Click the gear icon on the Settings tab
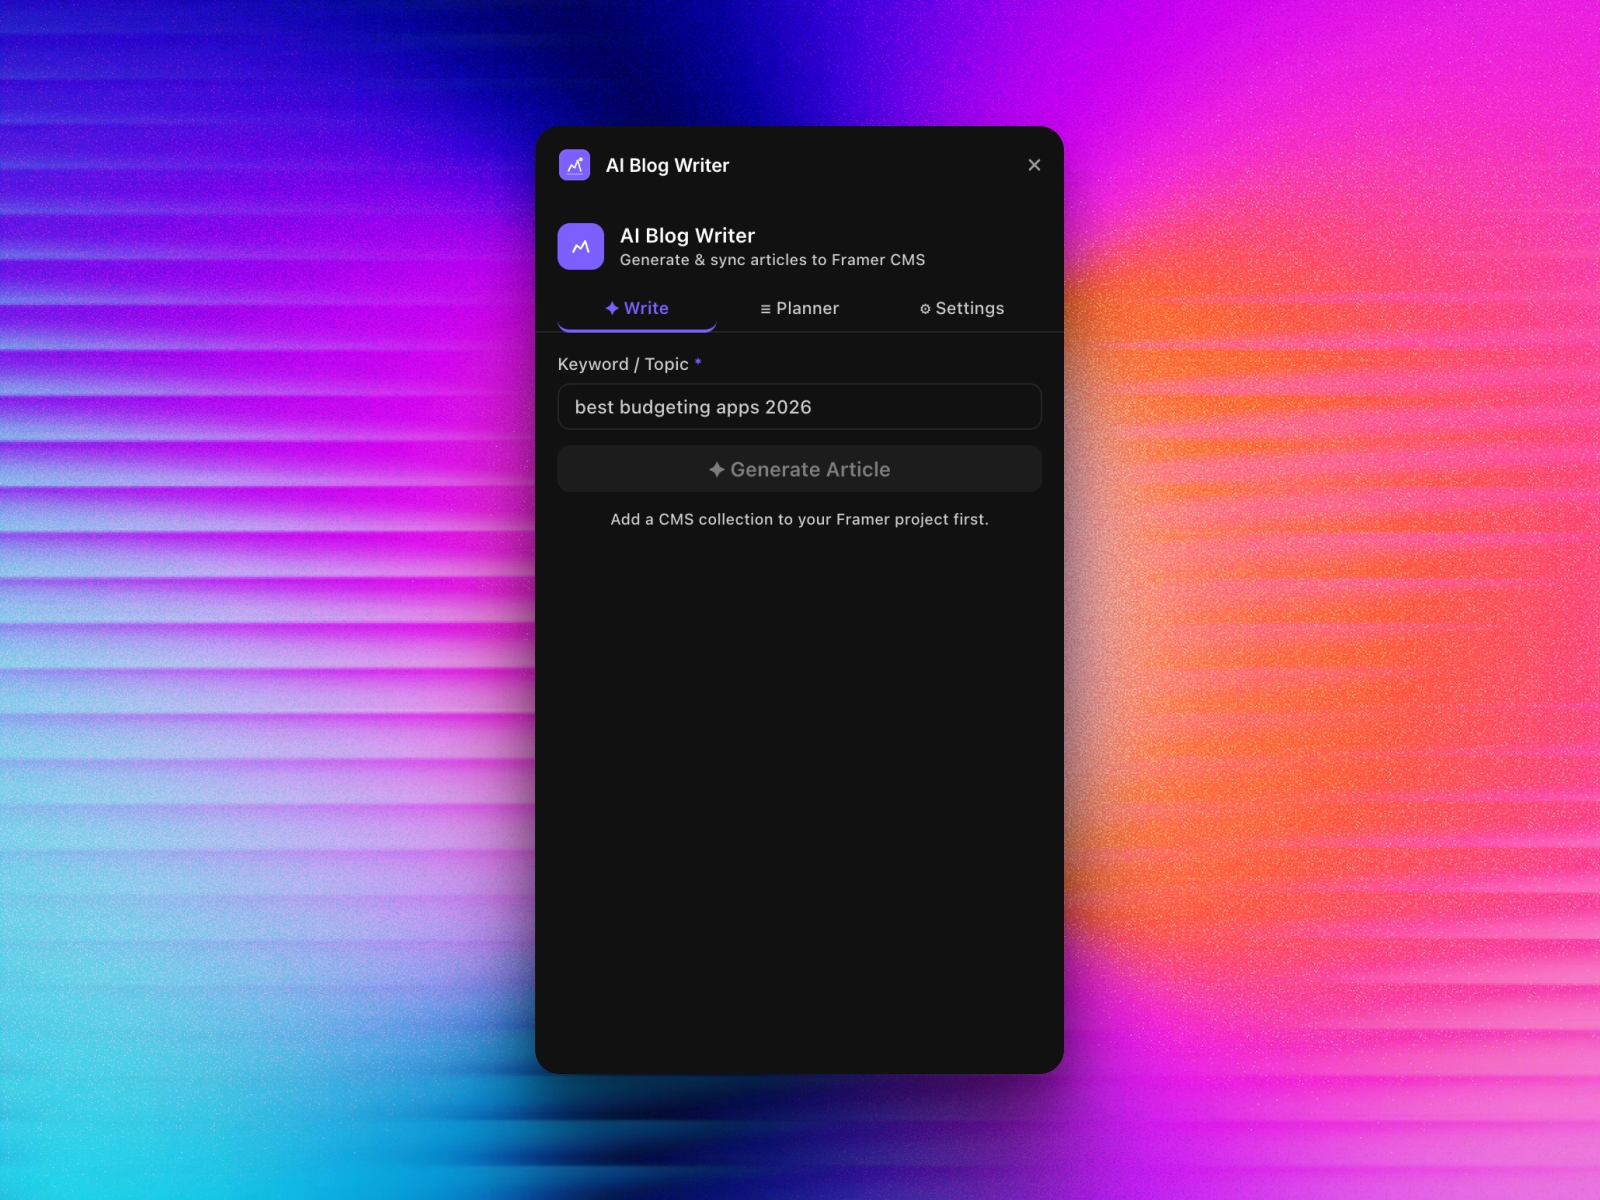 (x=926, y=308)
